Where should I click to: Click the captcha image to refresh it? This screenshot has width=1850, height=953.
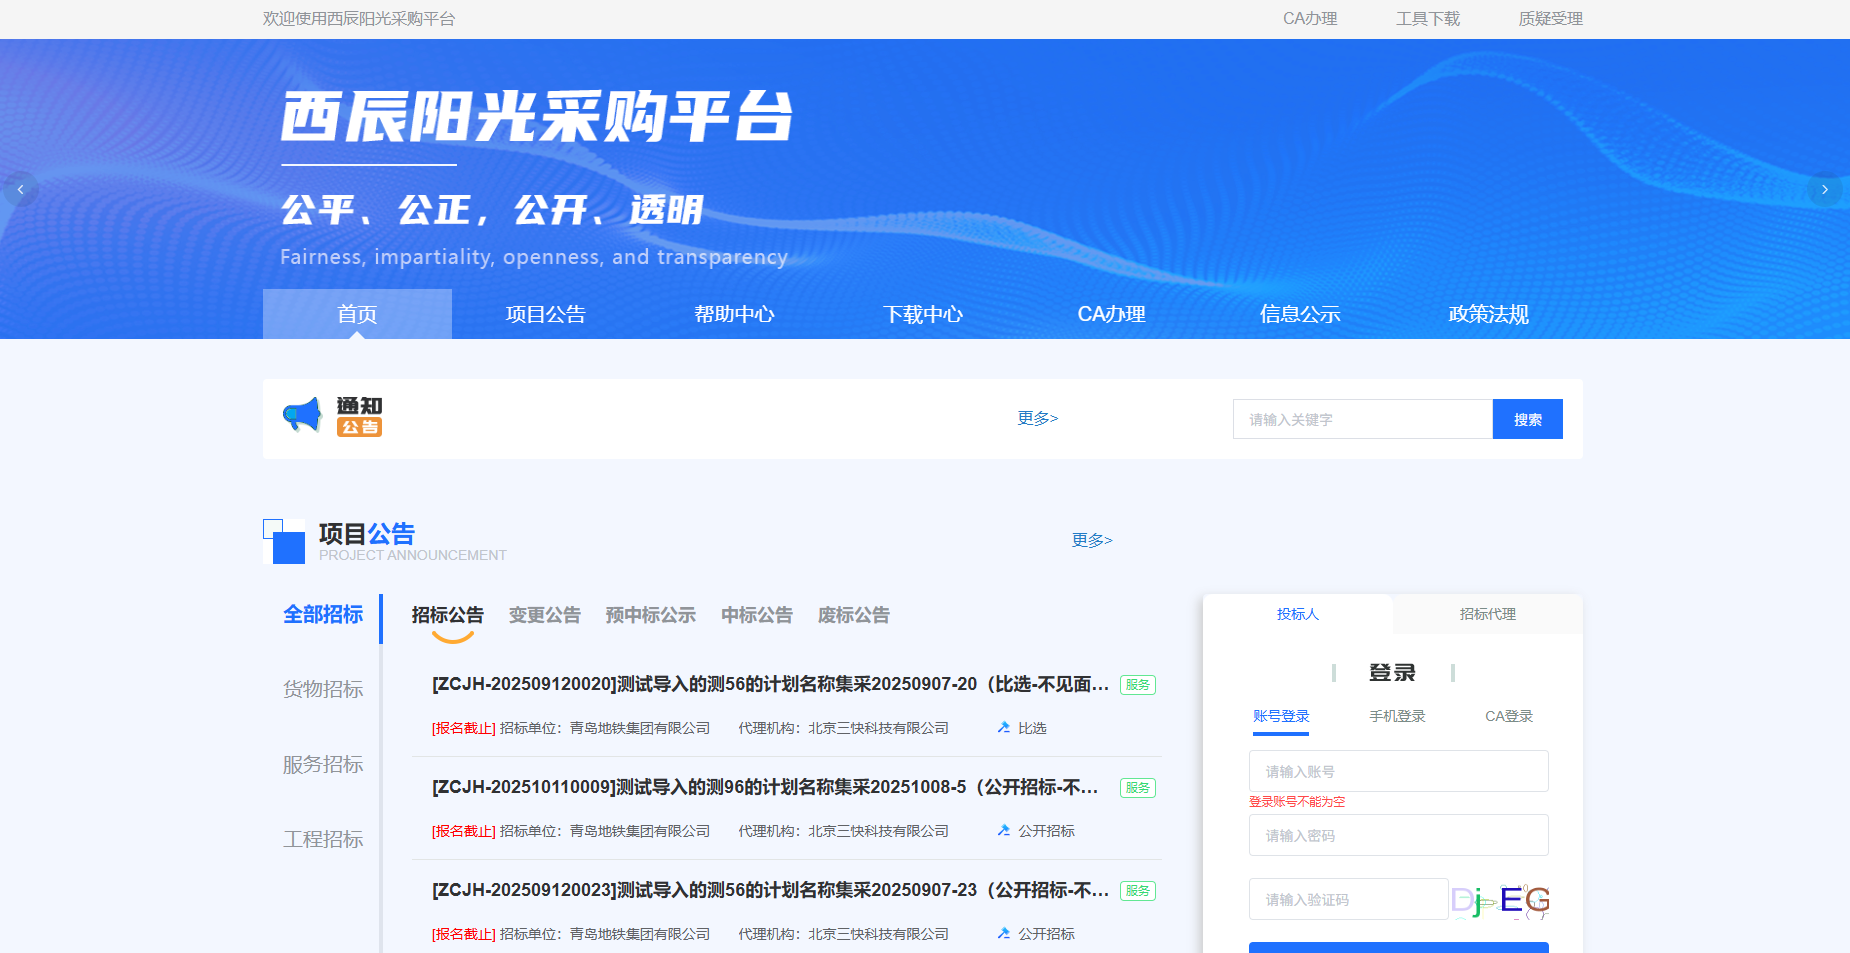click(x=1499, y=899)
